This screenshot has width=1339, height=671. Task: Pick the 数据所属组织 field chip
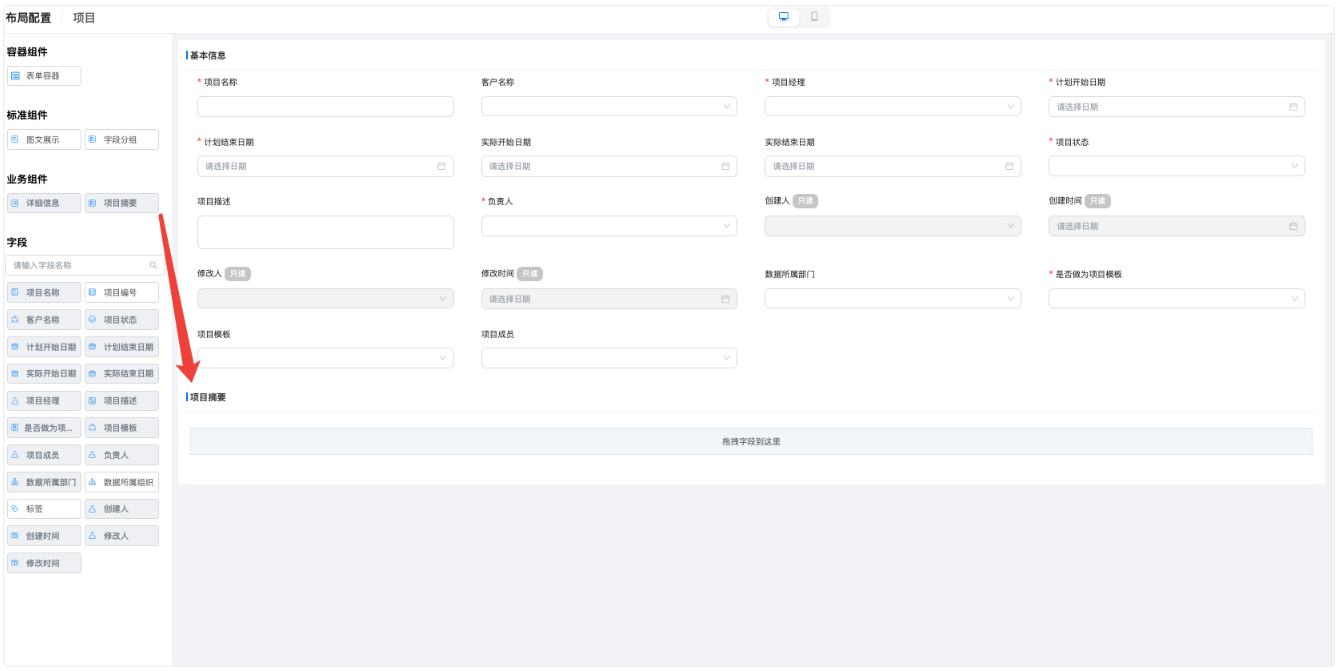pos(122,482)
